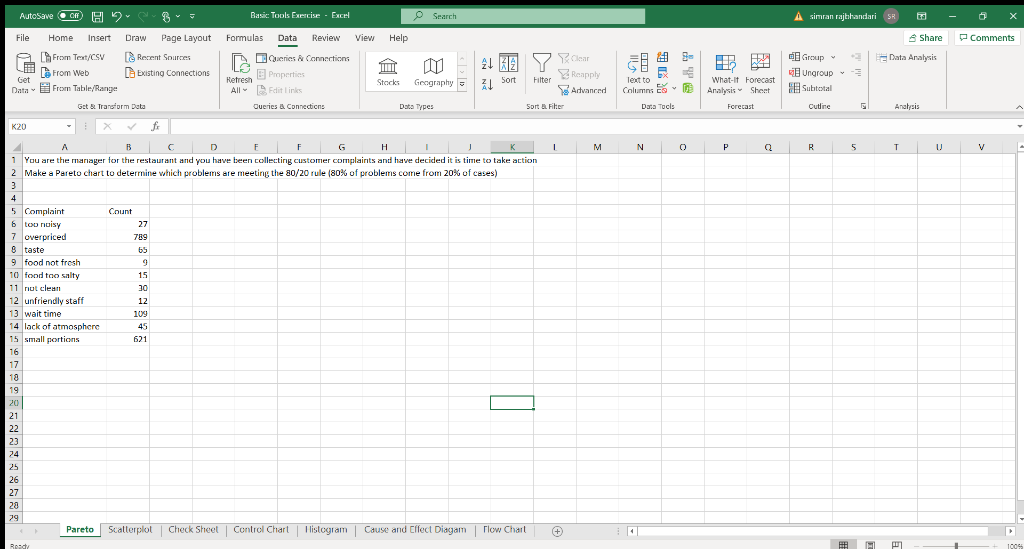Open the Control Chart sheet
Image resolution: width=1024 pixels, height=549 pixels.
[x=261, y=529]
